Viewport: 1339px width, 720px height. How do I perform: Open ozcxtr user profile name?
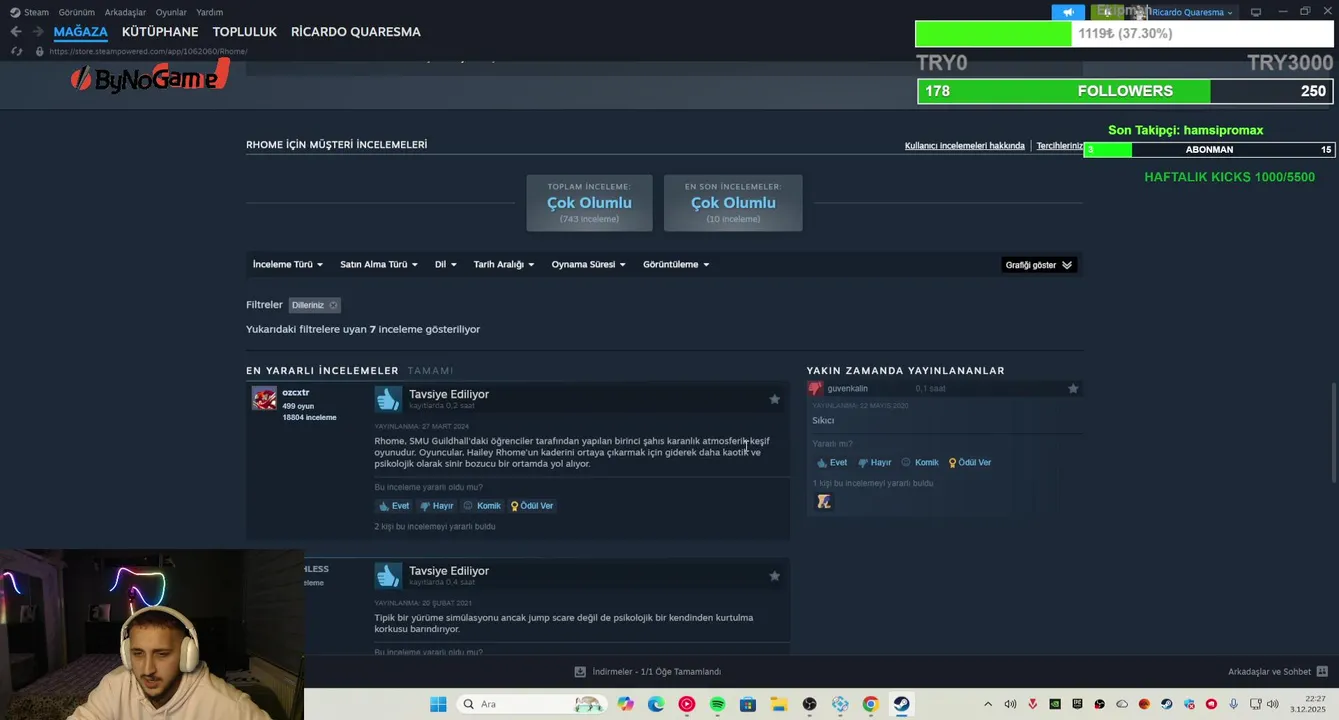tap(296, 393)
